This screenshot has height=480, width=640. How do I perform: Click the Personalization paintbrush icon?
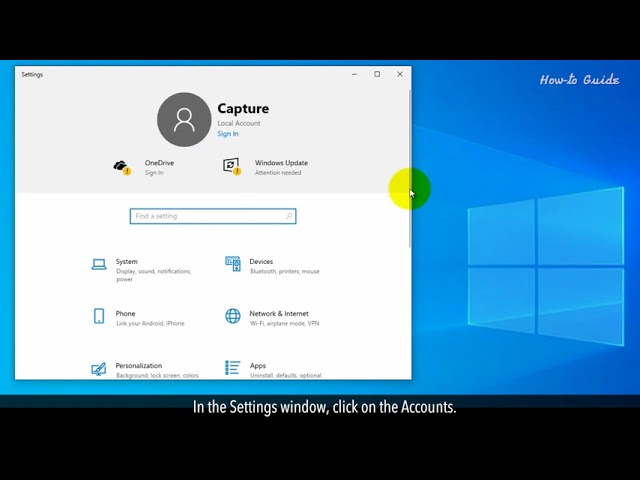[x=98, y=369]
